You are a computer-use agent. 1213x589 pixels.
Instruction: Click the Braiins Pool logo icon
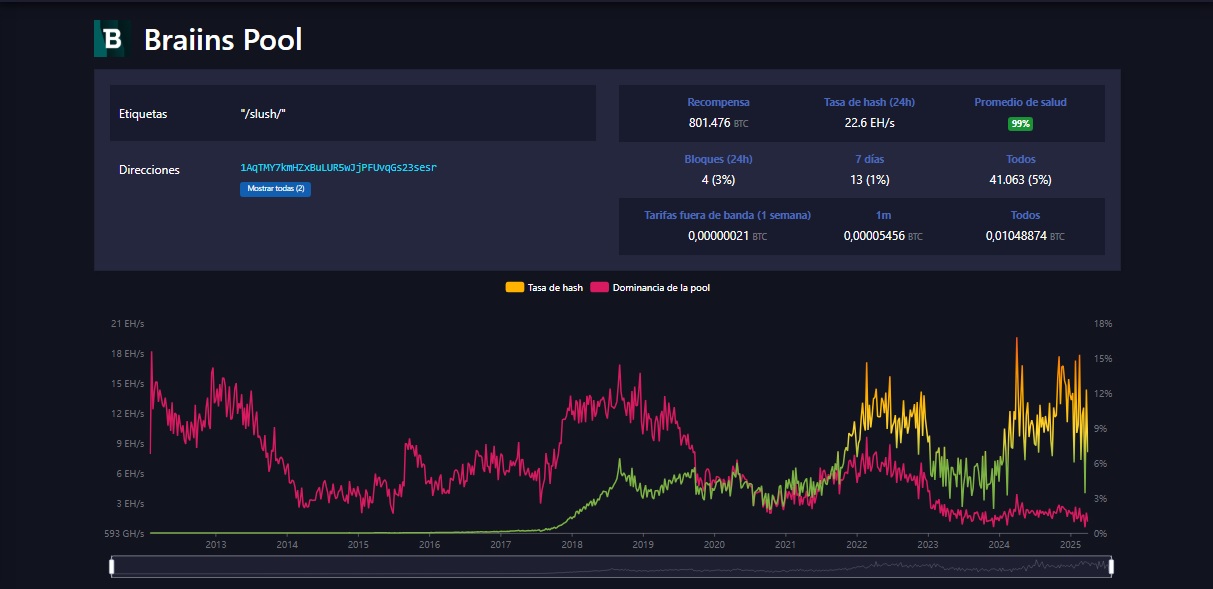110,40
